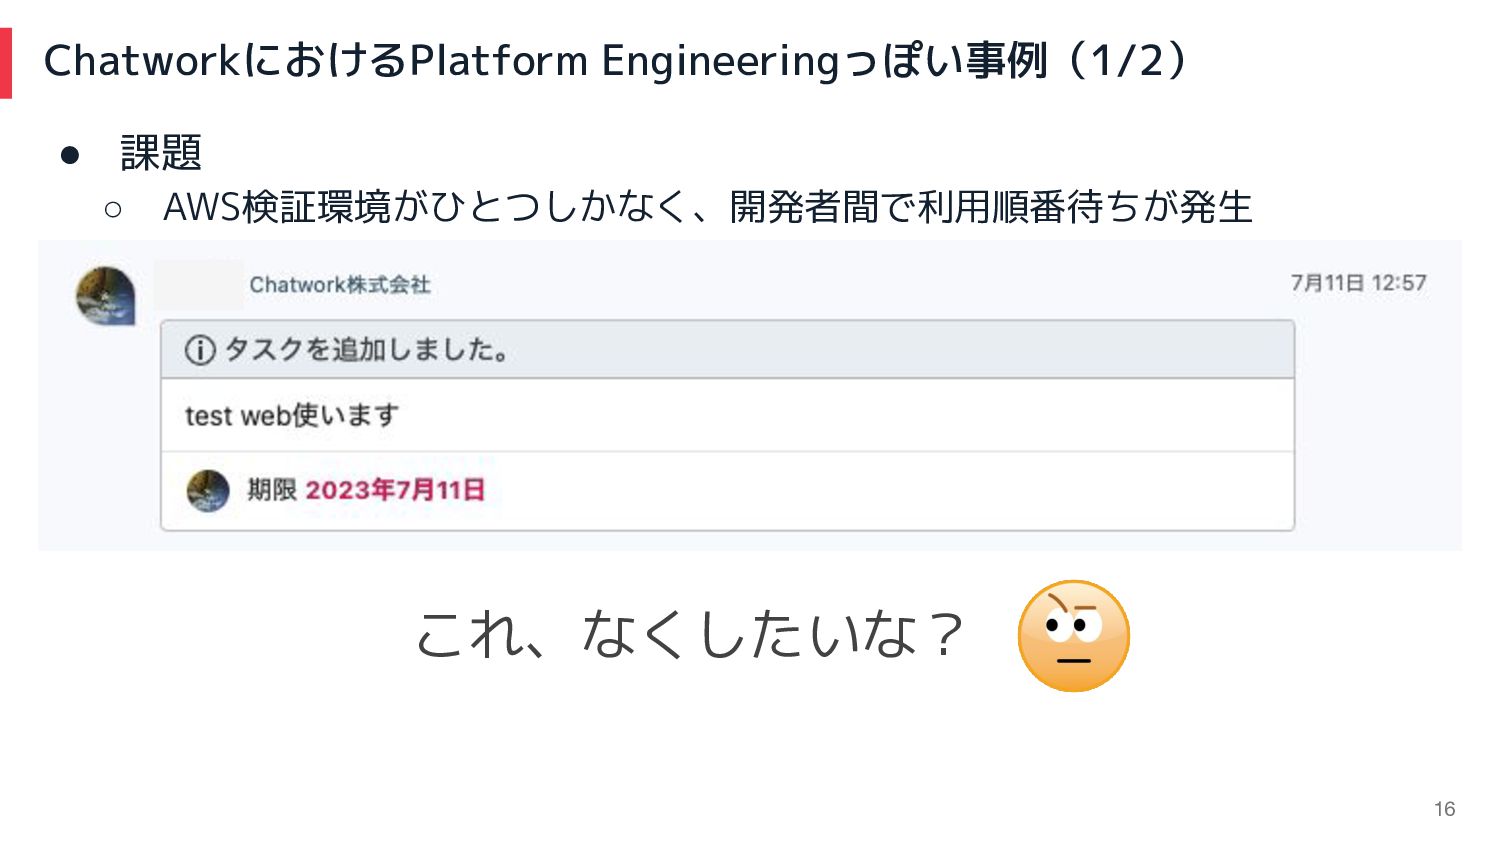Click the small assignee avatar near 期限
The height and width of the screenshot is (844, 1500).
point(208,491)
